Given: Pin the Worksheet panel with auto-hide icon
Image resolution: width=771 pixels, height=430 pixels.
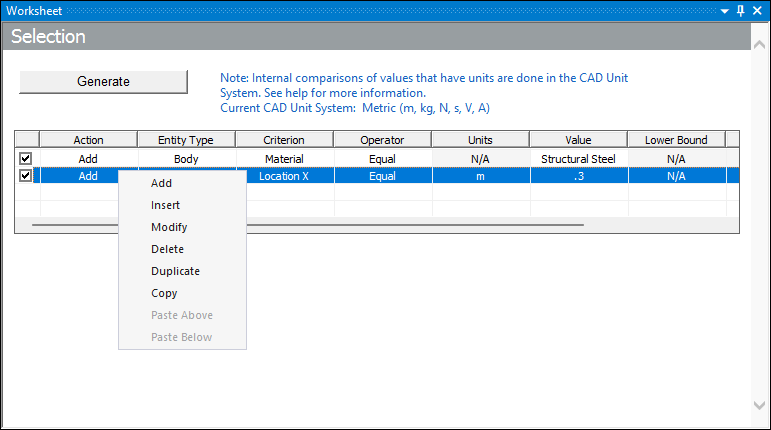Looking at the screenshot, I should [x=741, y=10].
